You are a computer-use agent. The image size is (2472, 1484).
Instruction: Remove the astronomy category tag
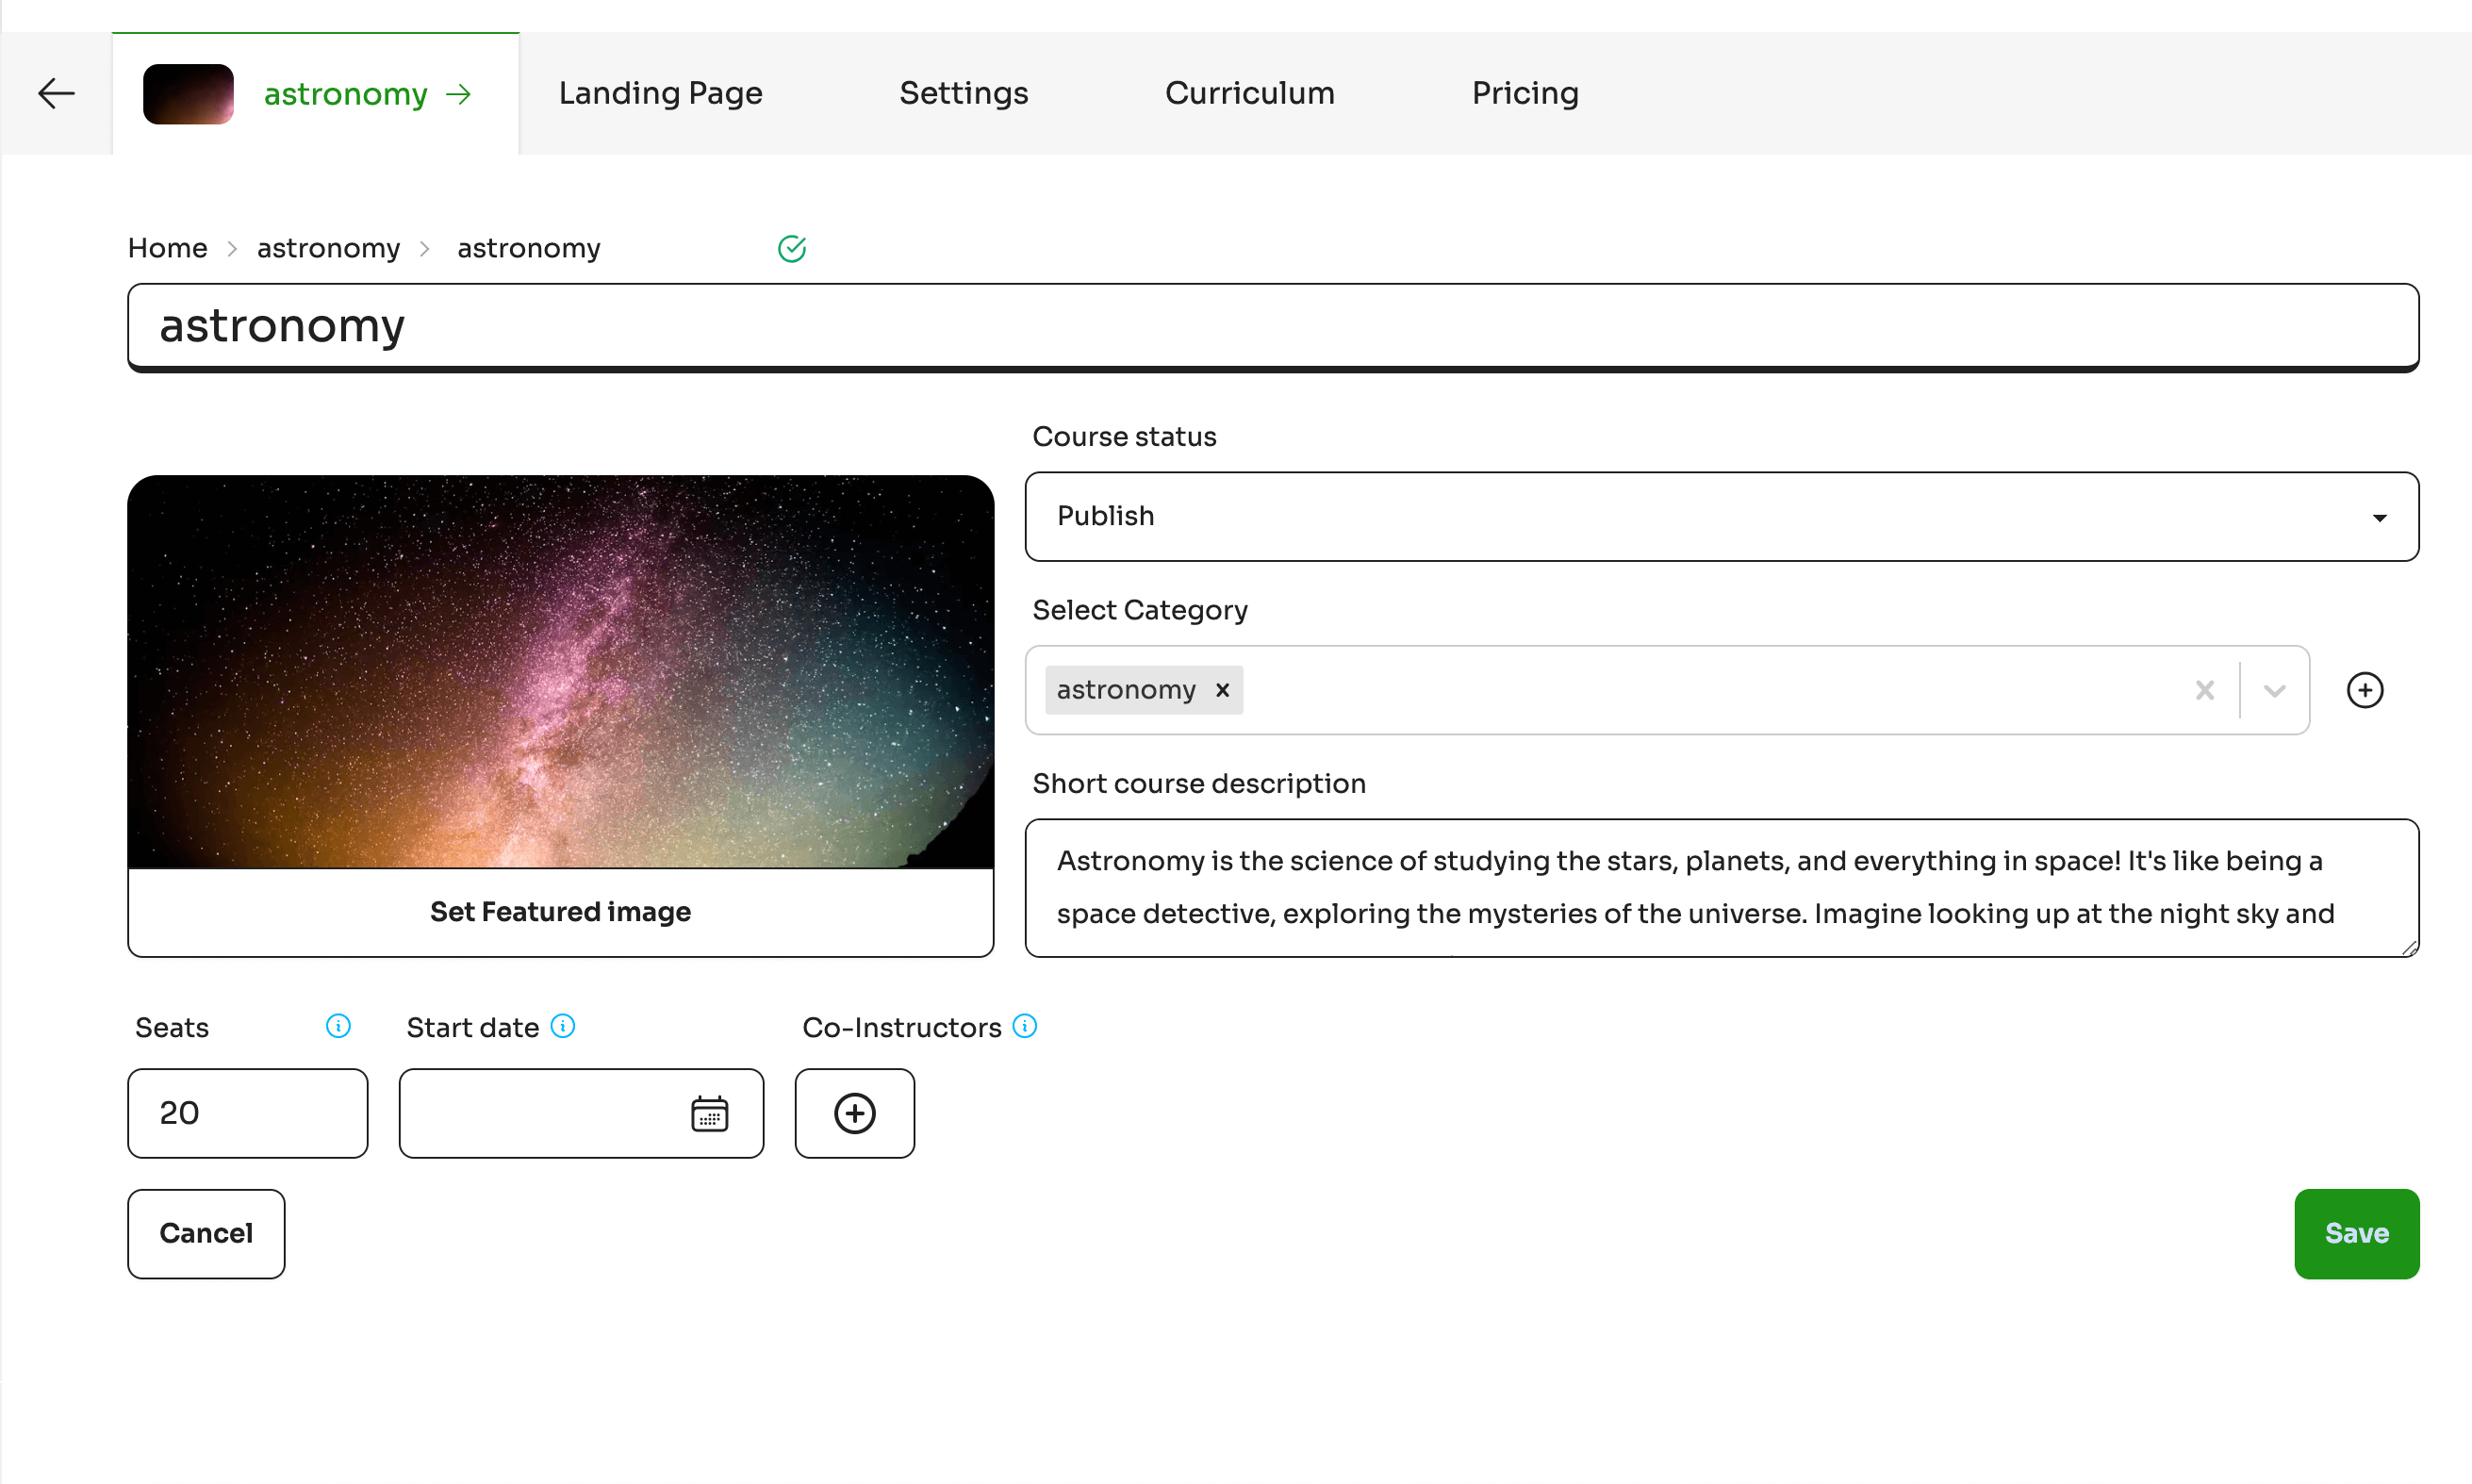1222,690
